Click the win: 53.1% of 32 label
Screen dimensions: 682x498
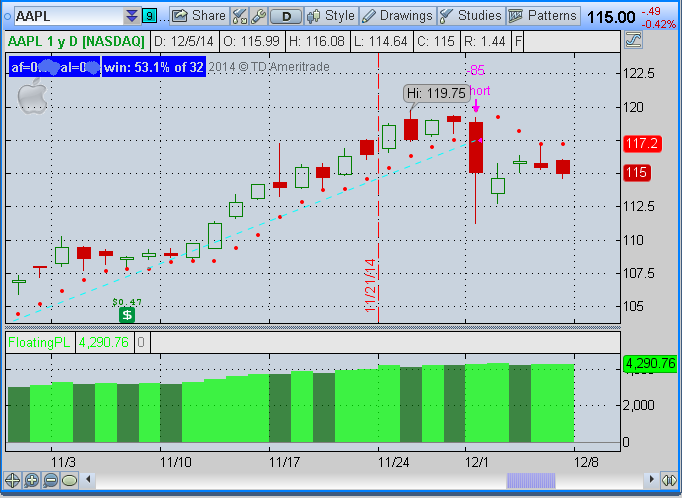(x=154, y=67)
